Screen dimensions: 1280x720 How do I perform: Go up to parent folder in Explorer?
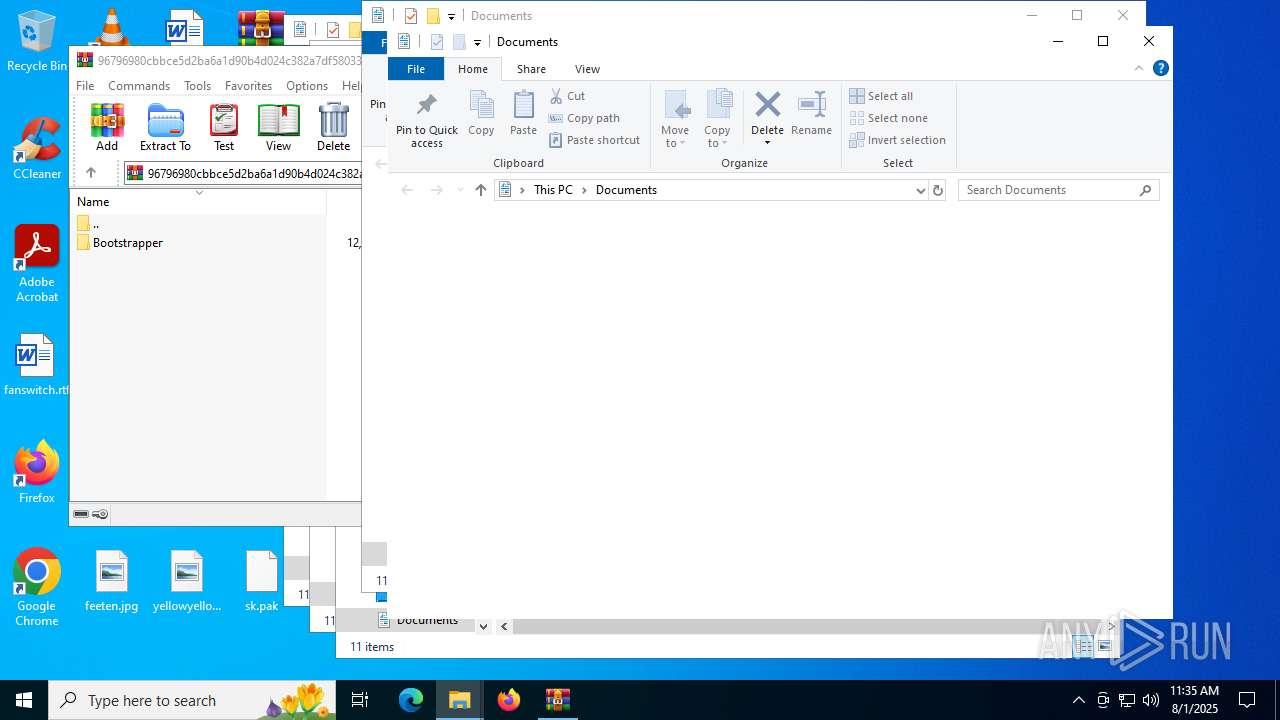(480, 190)
